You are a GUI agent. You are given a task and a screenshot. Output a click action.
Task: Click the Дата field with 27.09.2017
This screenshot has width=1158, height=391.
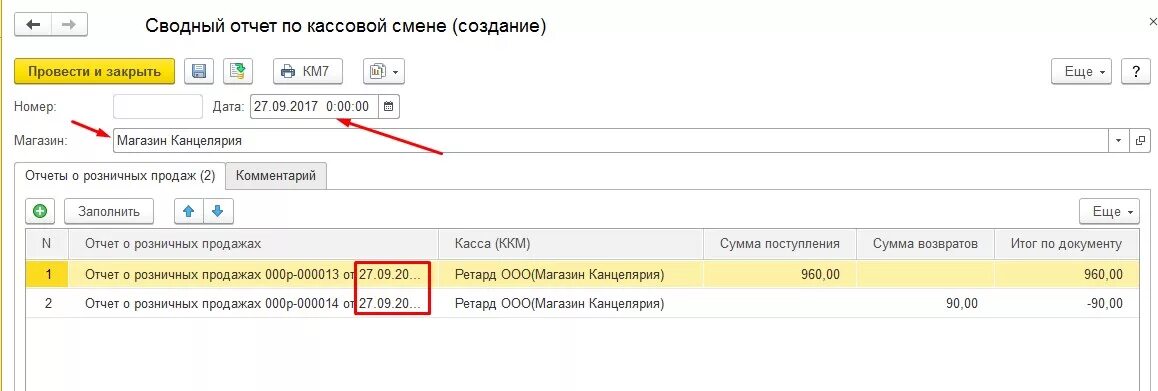(x=314, y=106)
